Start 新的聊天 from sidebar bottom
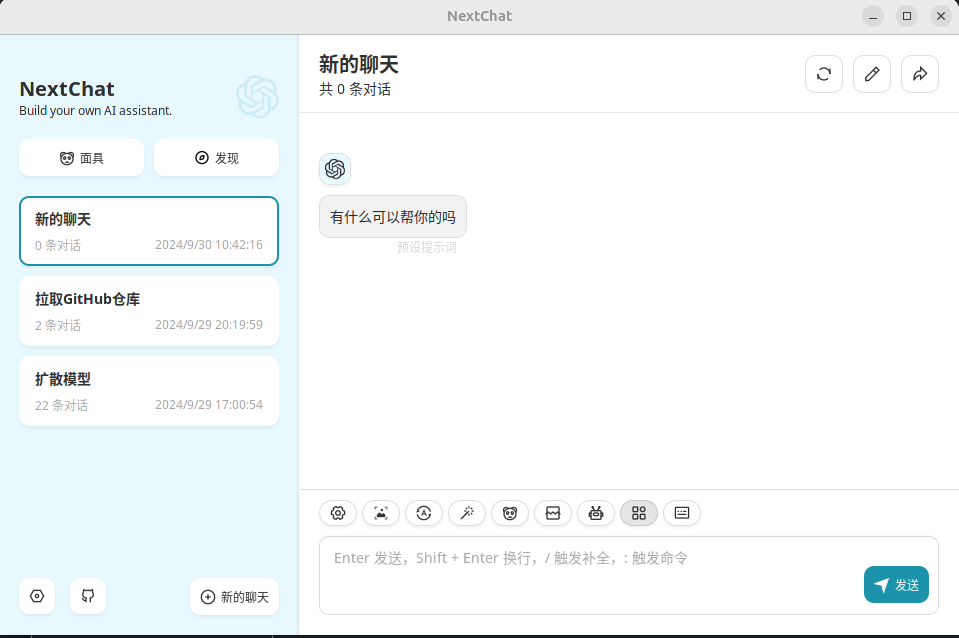959x638 pixels. tap(235, 596)
